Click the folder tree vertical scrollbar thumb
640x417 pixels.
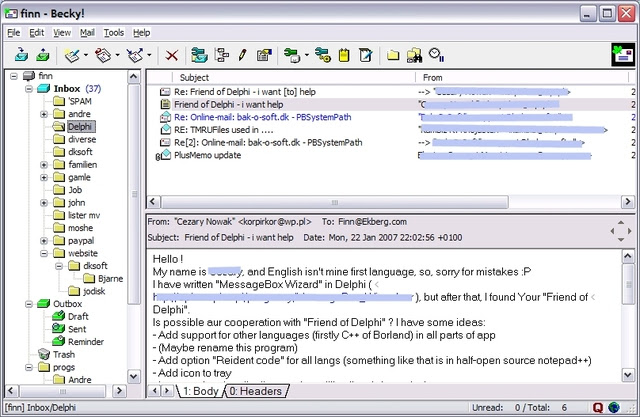tap(134, 194)
